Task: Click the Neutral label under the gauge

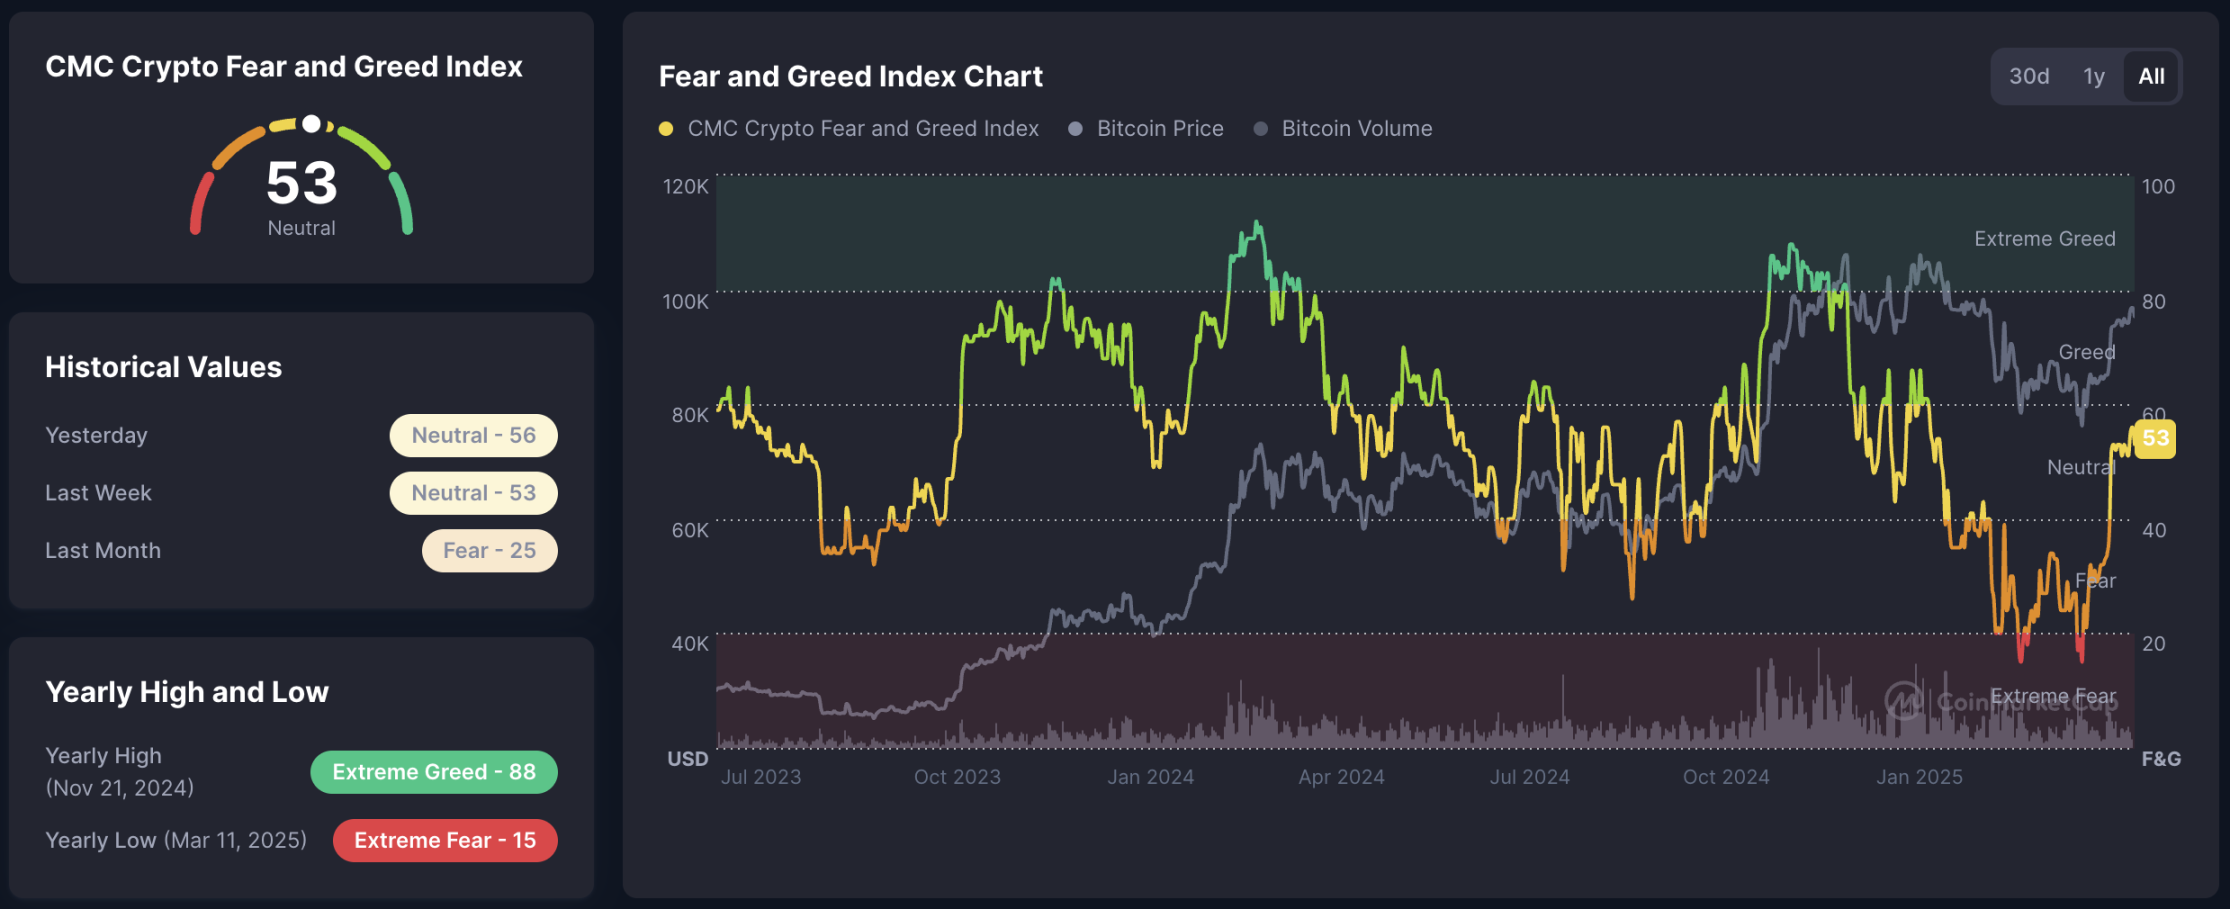Action: click(302, 228)
